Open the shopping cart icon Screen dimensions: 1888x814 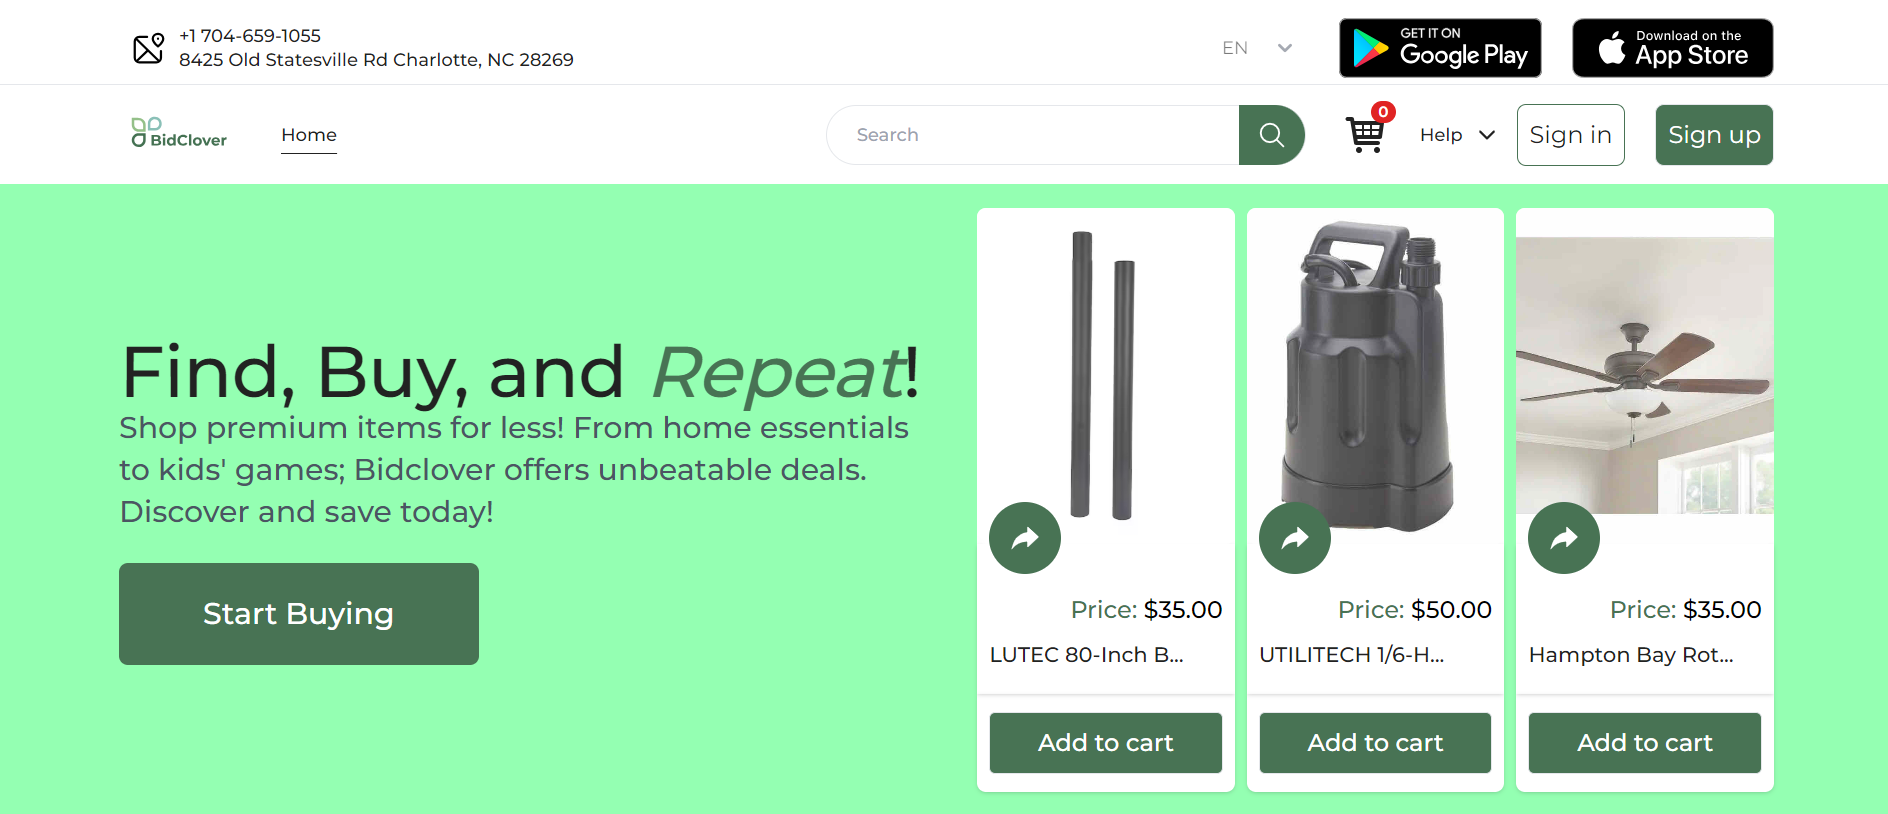pos(1366,134)
